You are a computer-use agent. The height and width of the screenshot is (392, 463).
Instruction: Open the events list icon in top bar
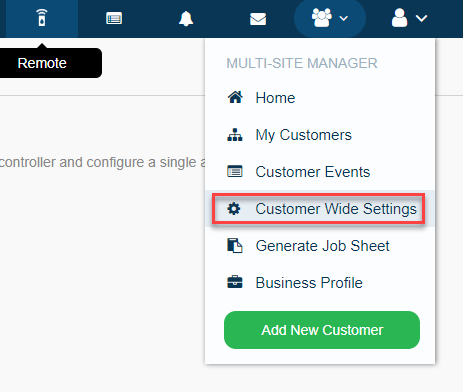(114, 18)
